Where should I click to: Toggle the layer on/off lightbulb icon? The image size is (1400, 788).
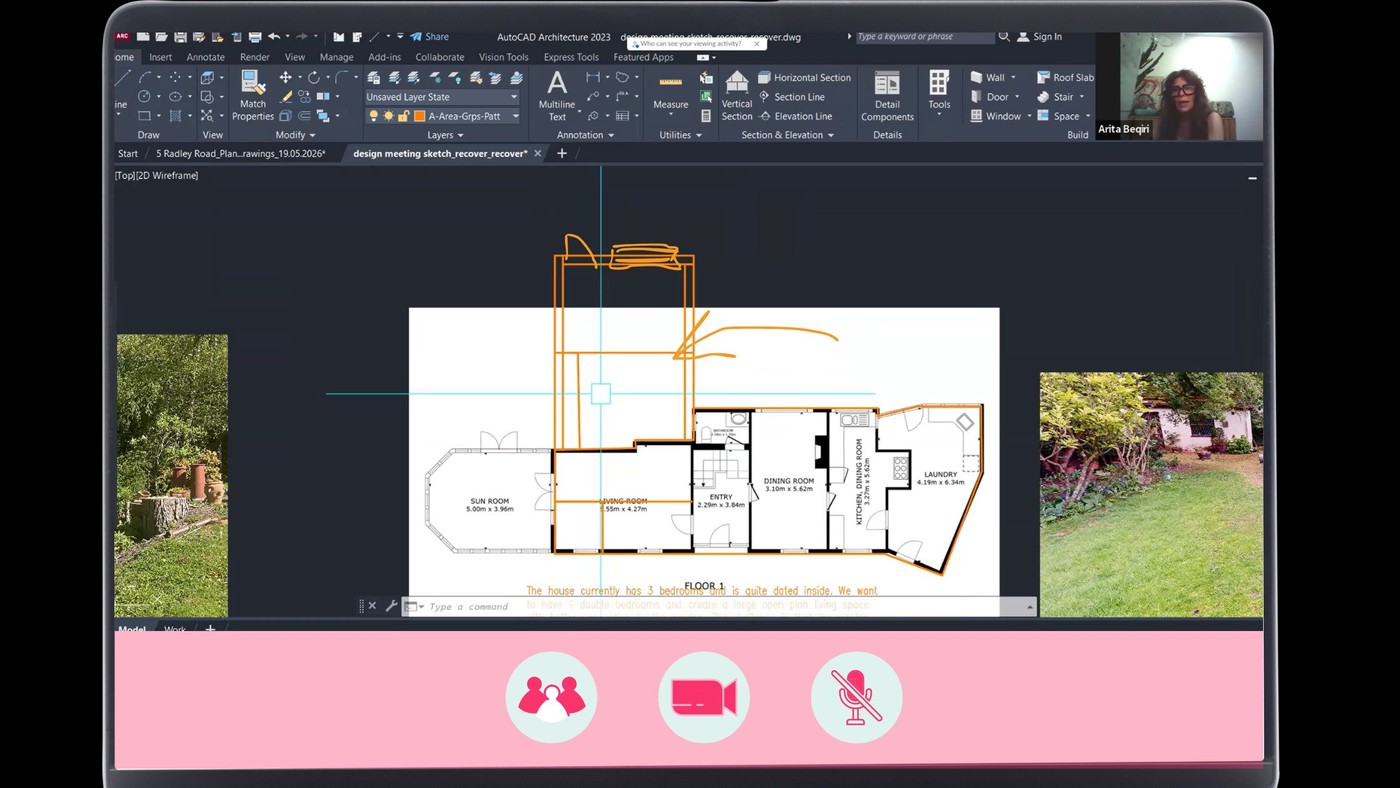coord(373,116)
